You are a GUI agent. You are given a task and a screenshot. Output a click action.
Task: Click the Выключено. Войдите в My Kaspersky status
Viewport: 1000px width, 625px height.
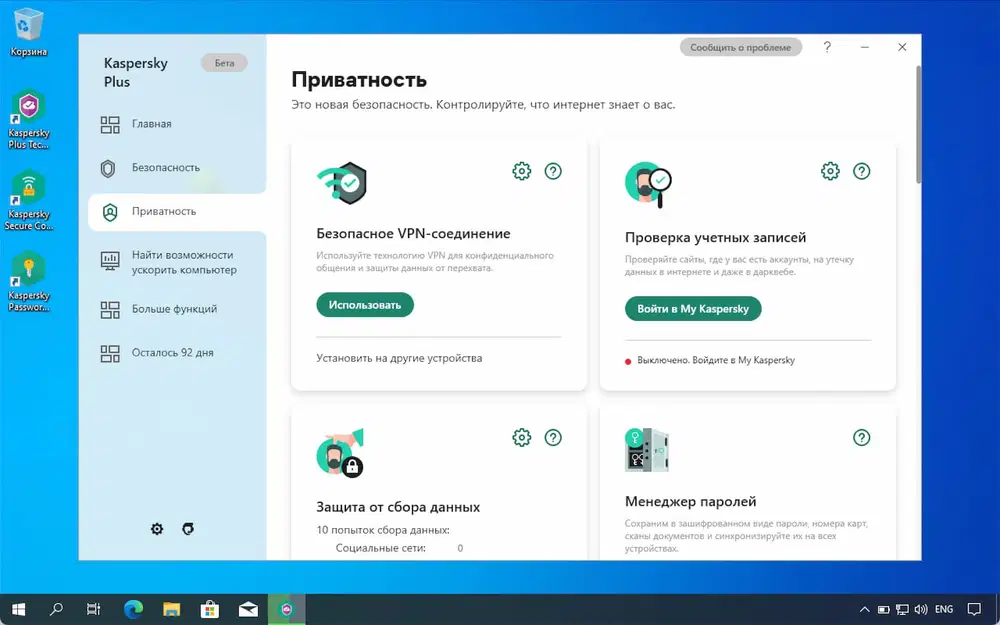tap(716, 360)
